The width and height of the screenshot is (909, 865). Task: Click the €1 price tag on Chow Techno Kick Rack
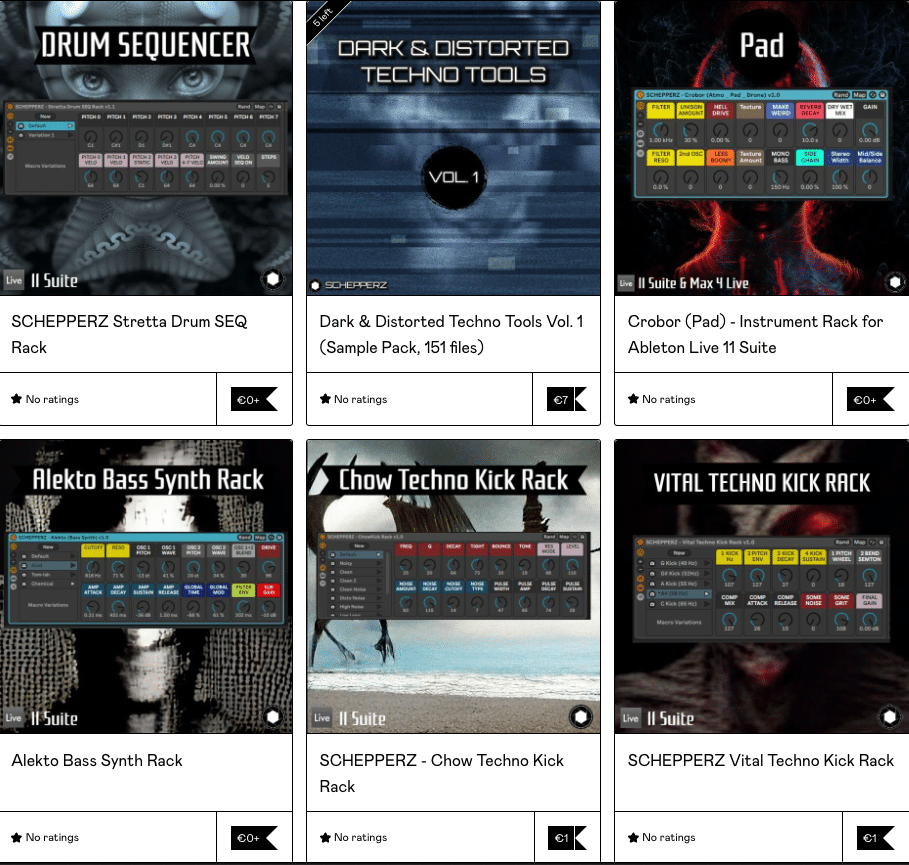[566, 838]
